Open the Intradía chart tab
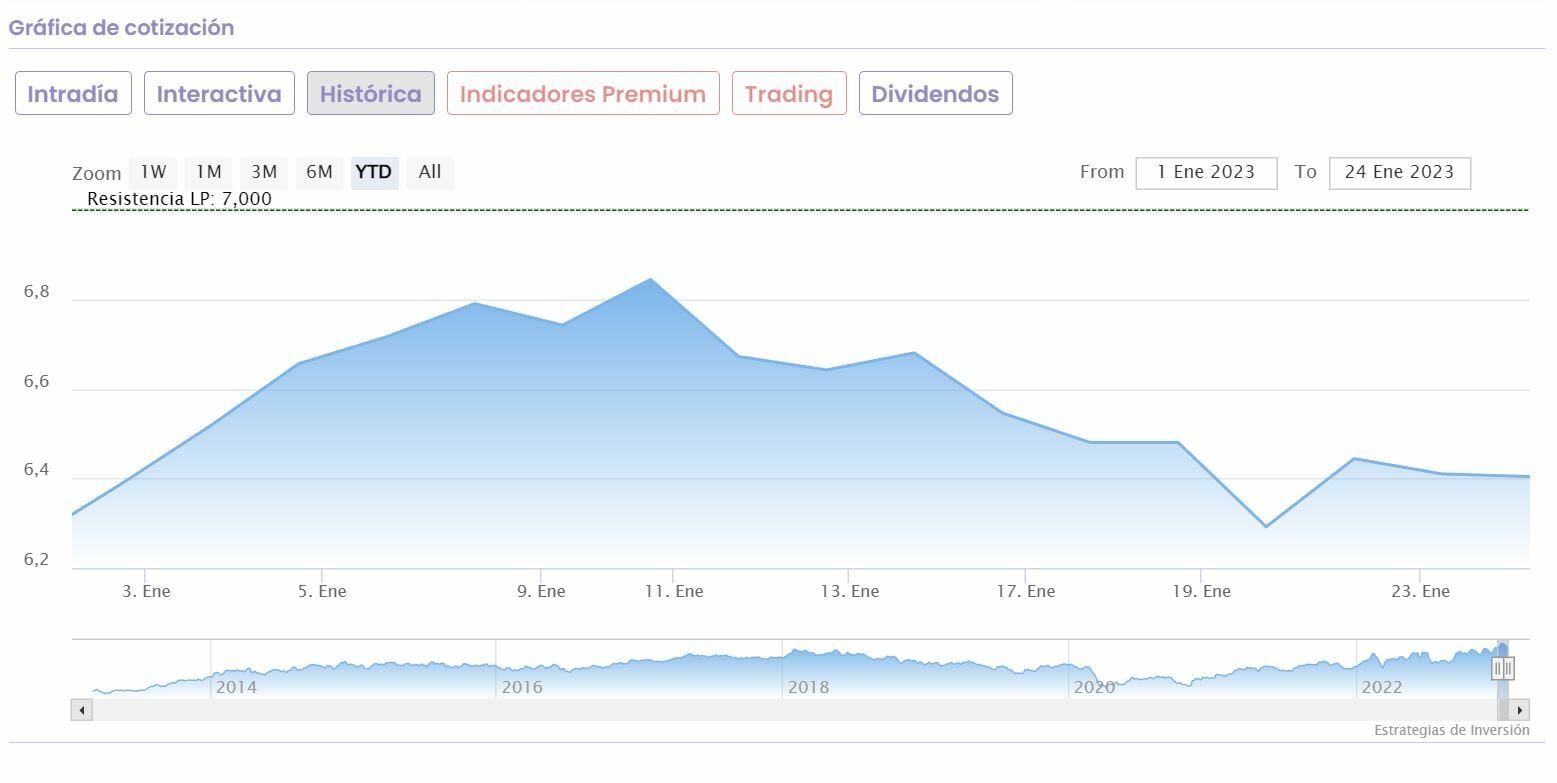 (73, 94)
